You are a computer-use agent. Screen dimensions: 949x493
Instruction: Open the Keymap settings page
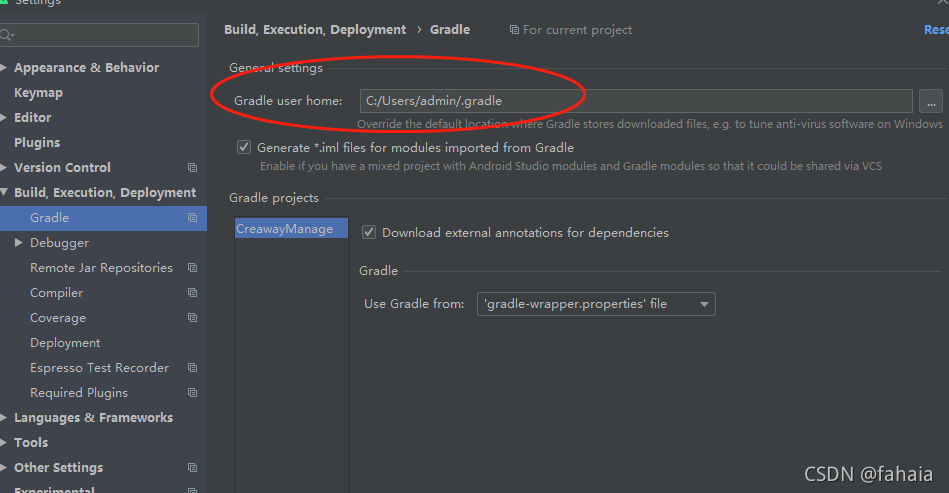(38, 93)
